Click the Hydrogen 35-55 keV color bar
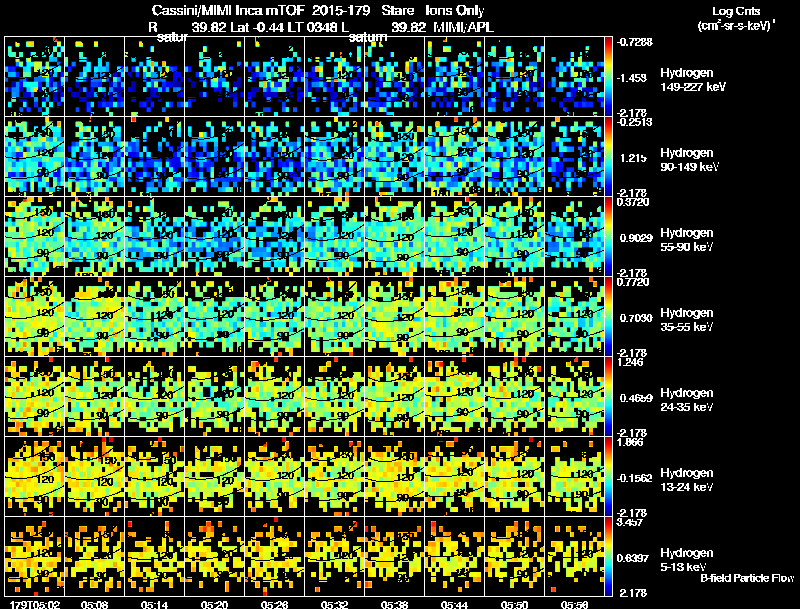The width and height of the screenshot is (800, 609). click(x=608, y=317)
